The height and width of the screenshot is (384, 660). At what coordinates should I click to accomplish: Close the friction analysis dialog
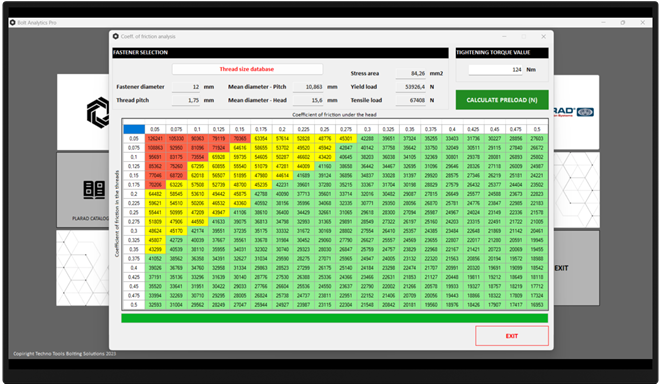point(543,37)
